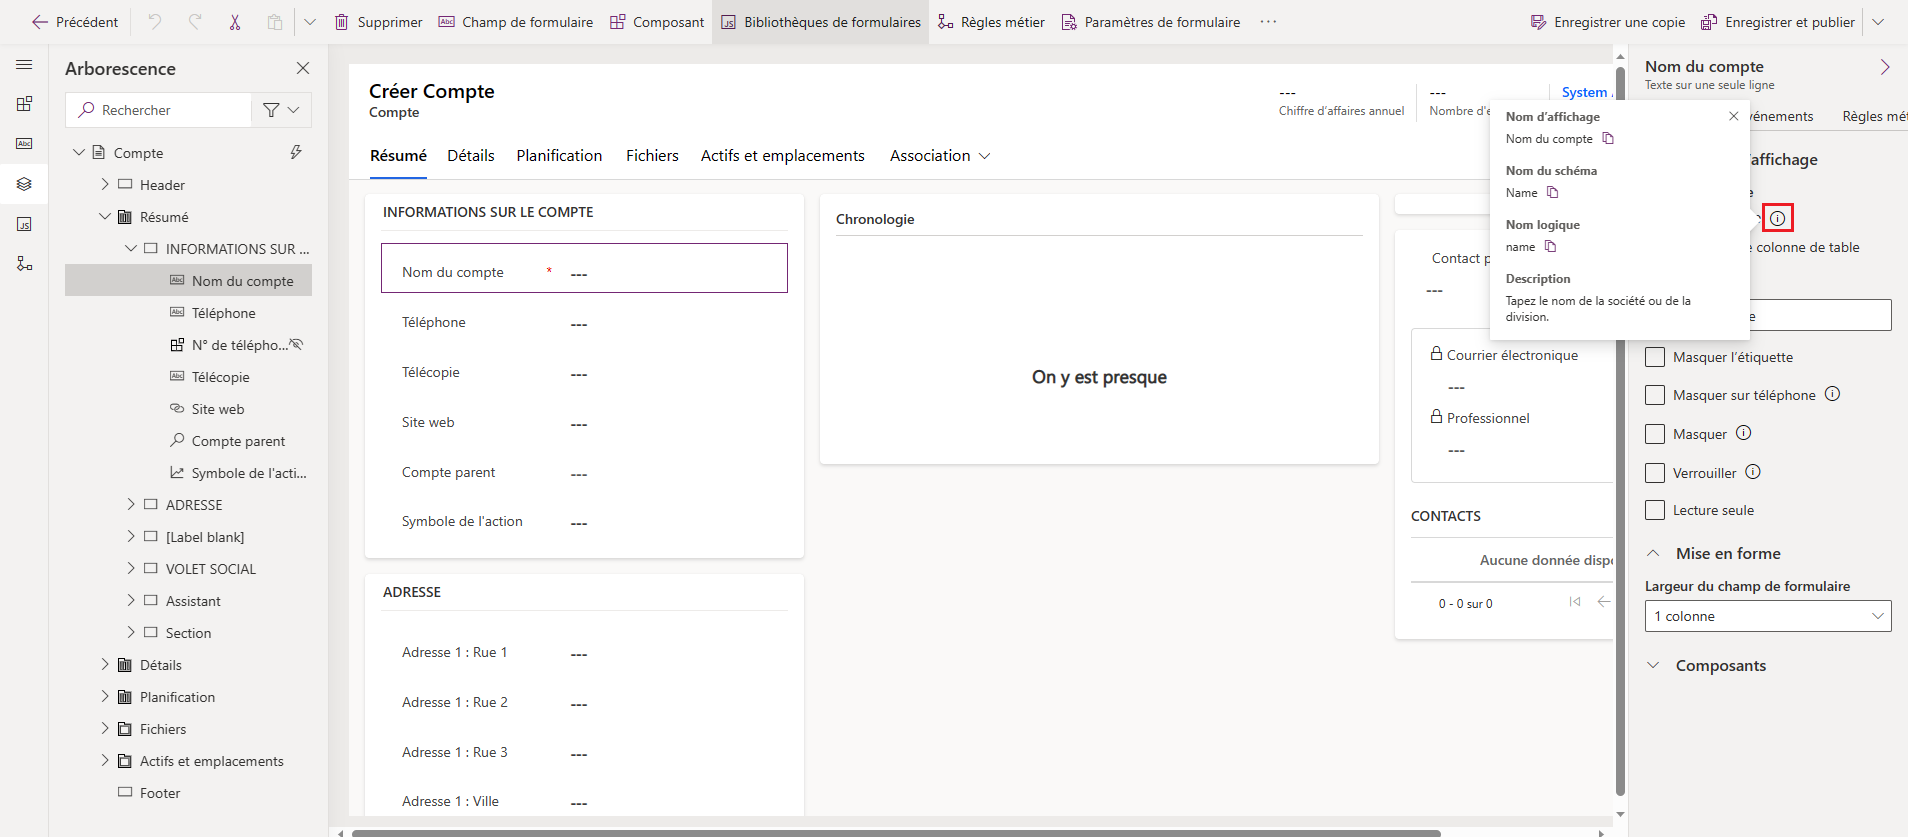Click the table column info icon
The image size is (1908, 837).
[x=1777, y=218]
